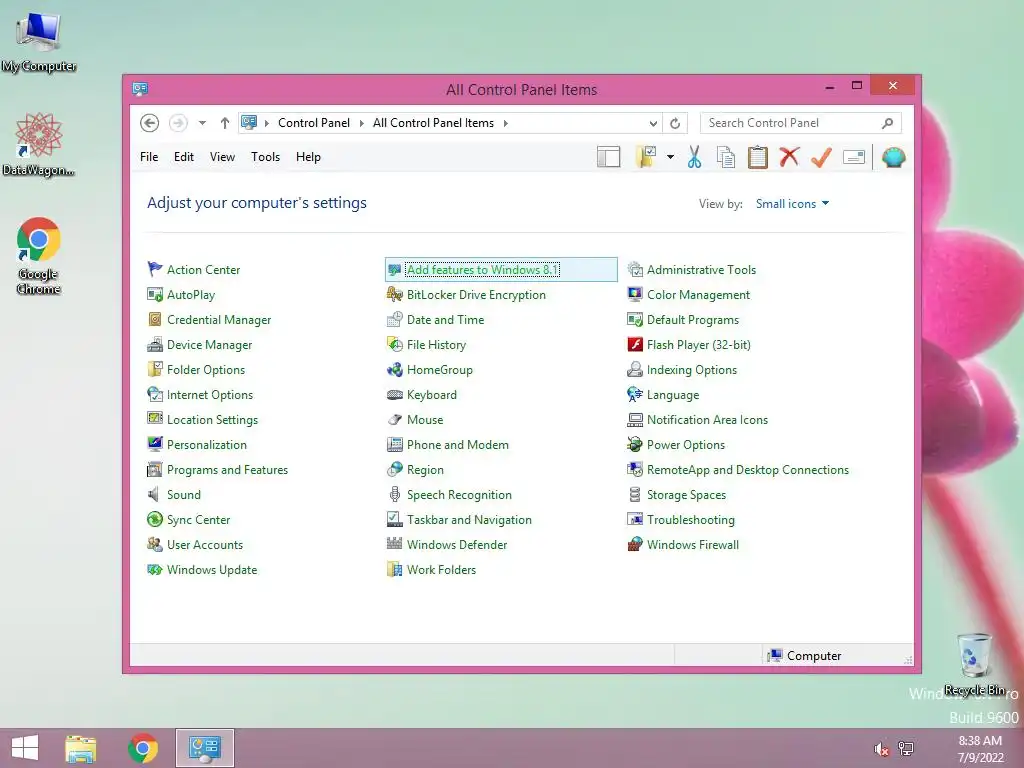
Task: Open the View menu
Action: 222,157
